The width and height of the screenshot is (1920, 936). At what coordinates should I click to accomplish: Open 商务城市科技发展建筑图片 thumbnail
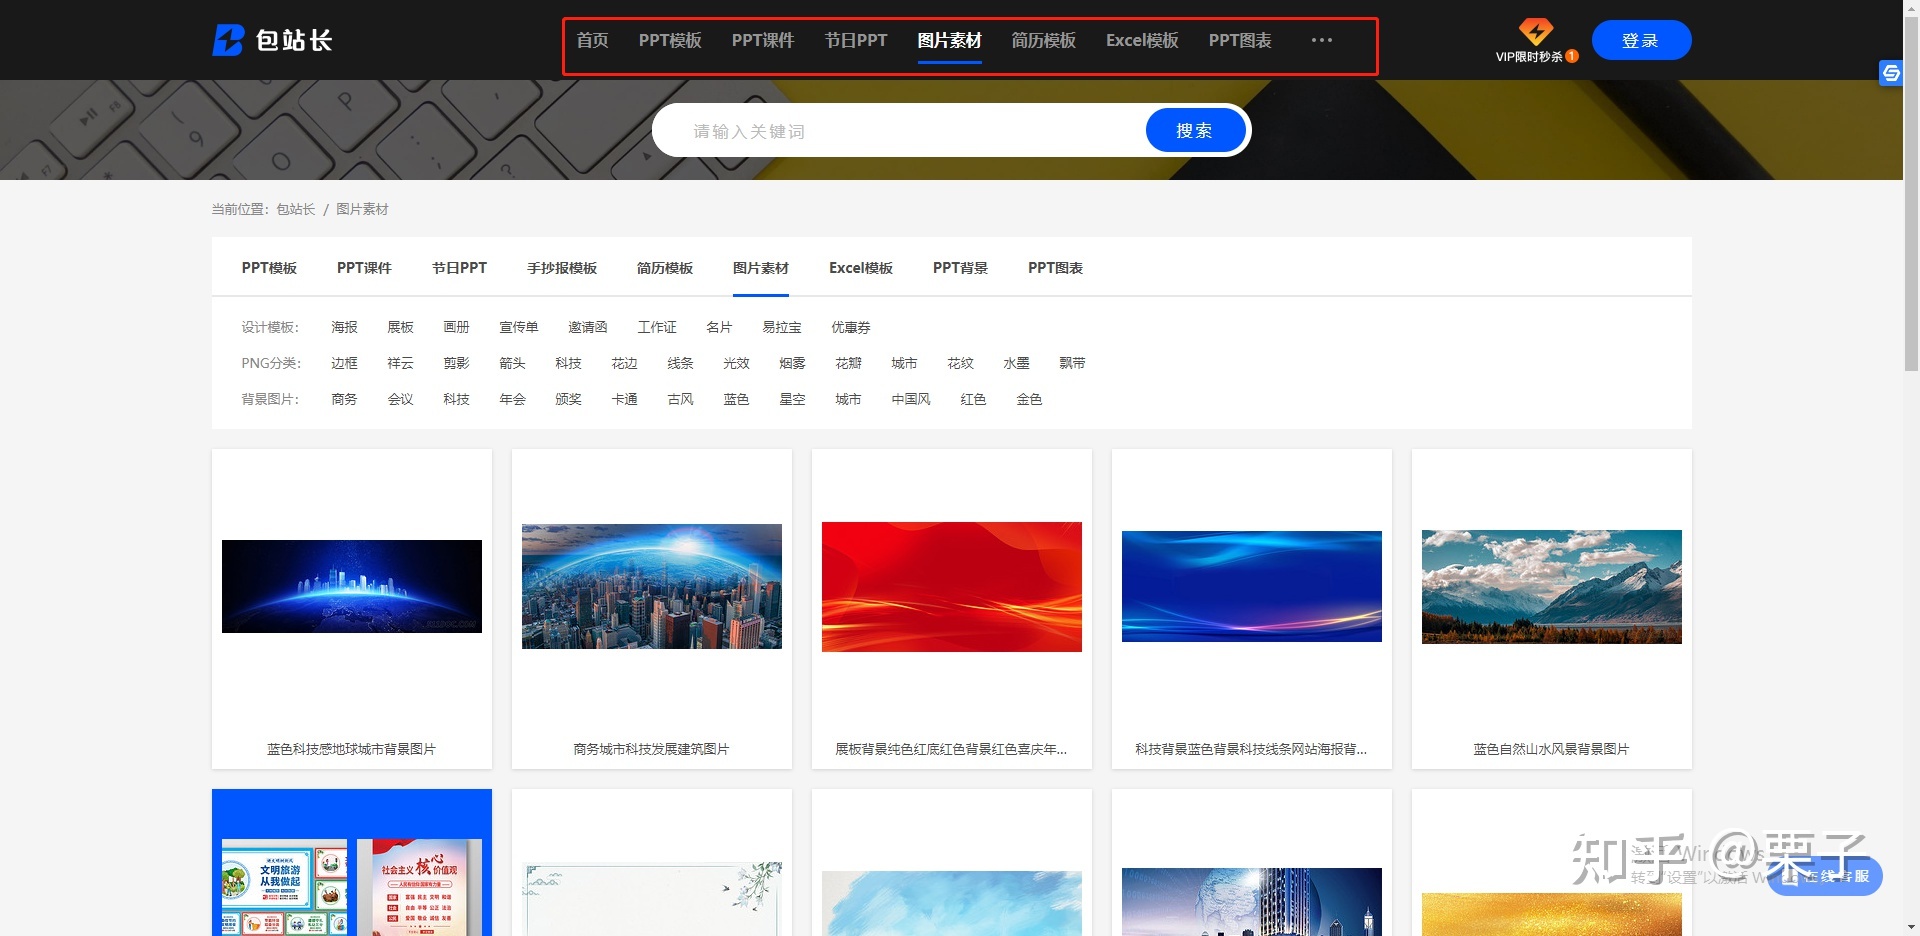652,586
